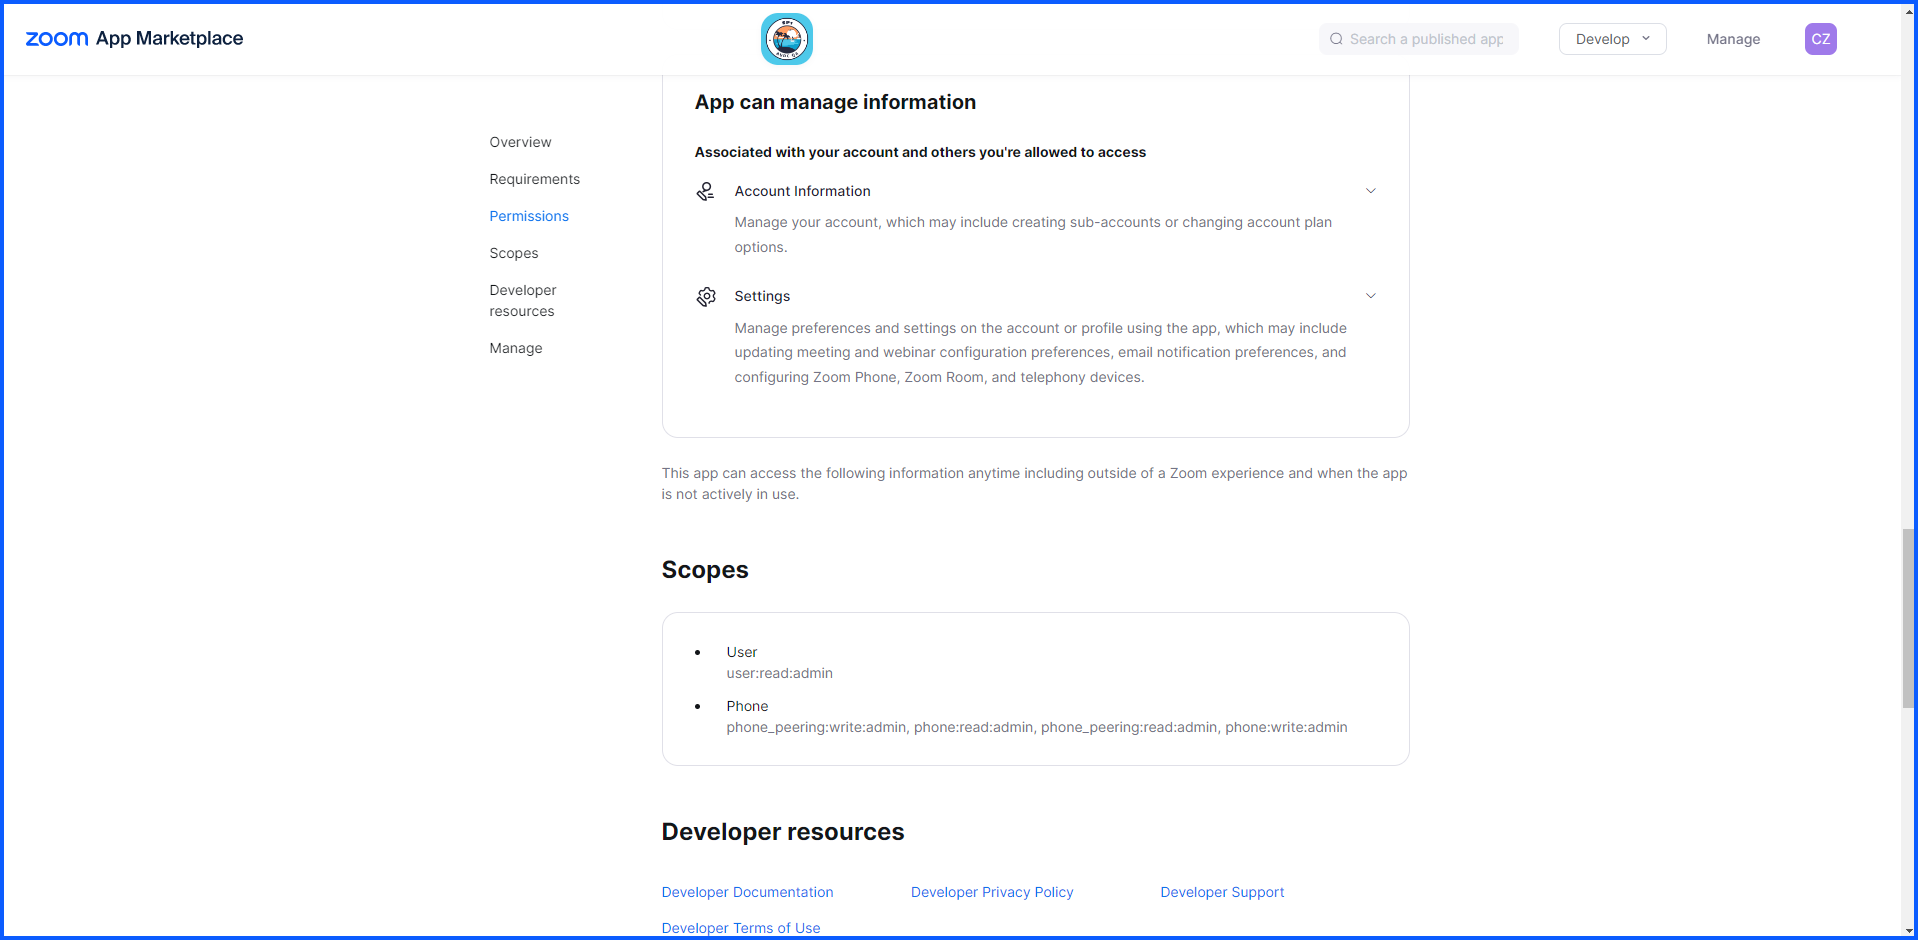The image size is (1918, 940).
Task: Click the Settings permission heading
Action: tap(762, 296)
